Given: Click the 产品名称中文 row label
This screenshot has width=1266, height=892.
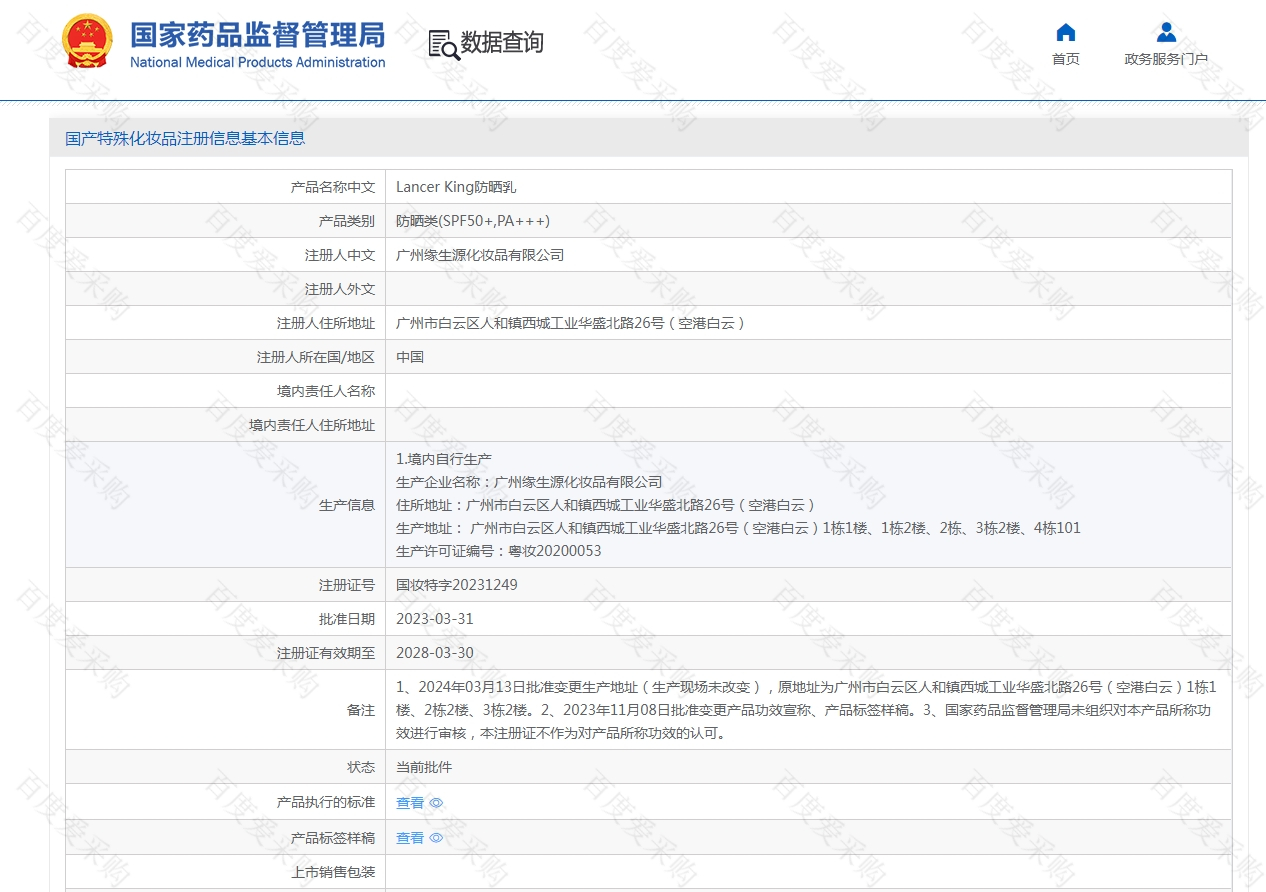Looking at the screenshot, I should (333, 187).
